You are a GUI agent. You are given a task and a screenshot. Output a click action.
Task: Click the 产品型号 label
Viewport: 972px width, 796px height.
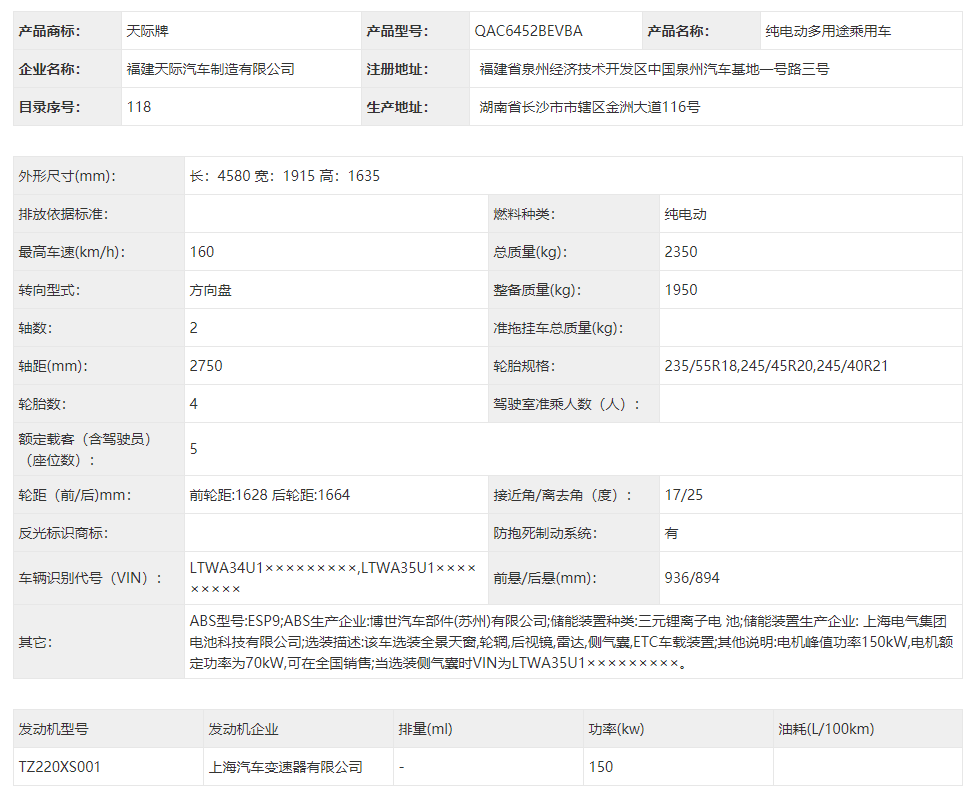tap(397, 31)
